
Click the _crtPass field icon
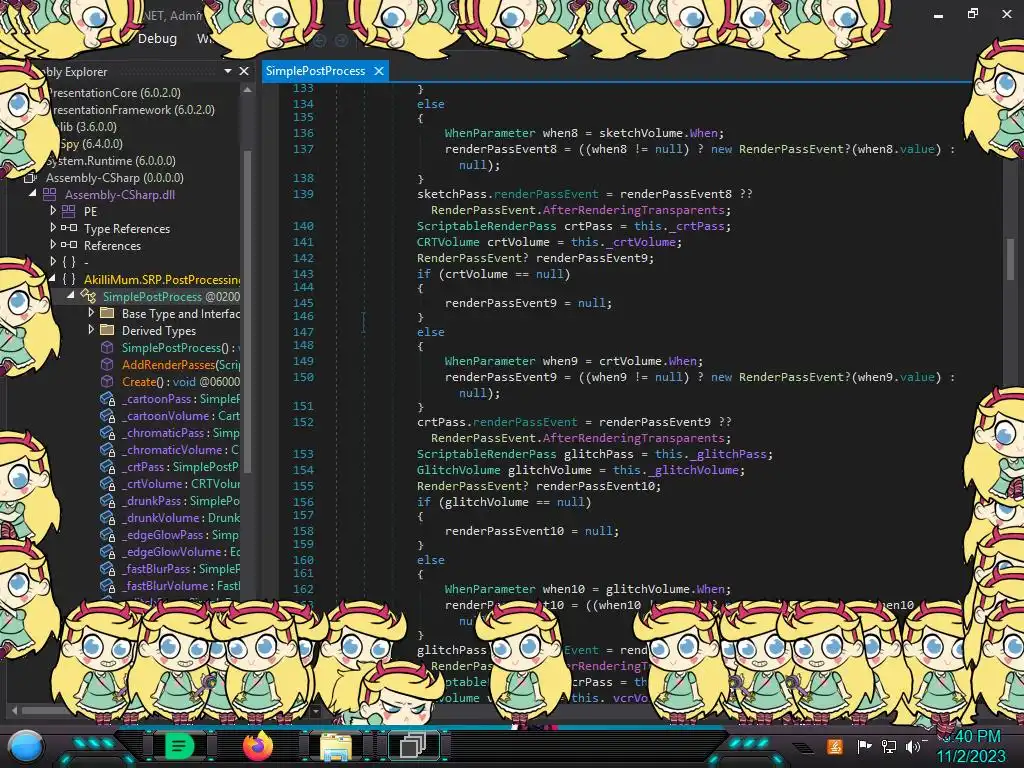click(108, 467)
